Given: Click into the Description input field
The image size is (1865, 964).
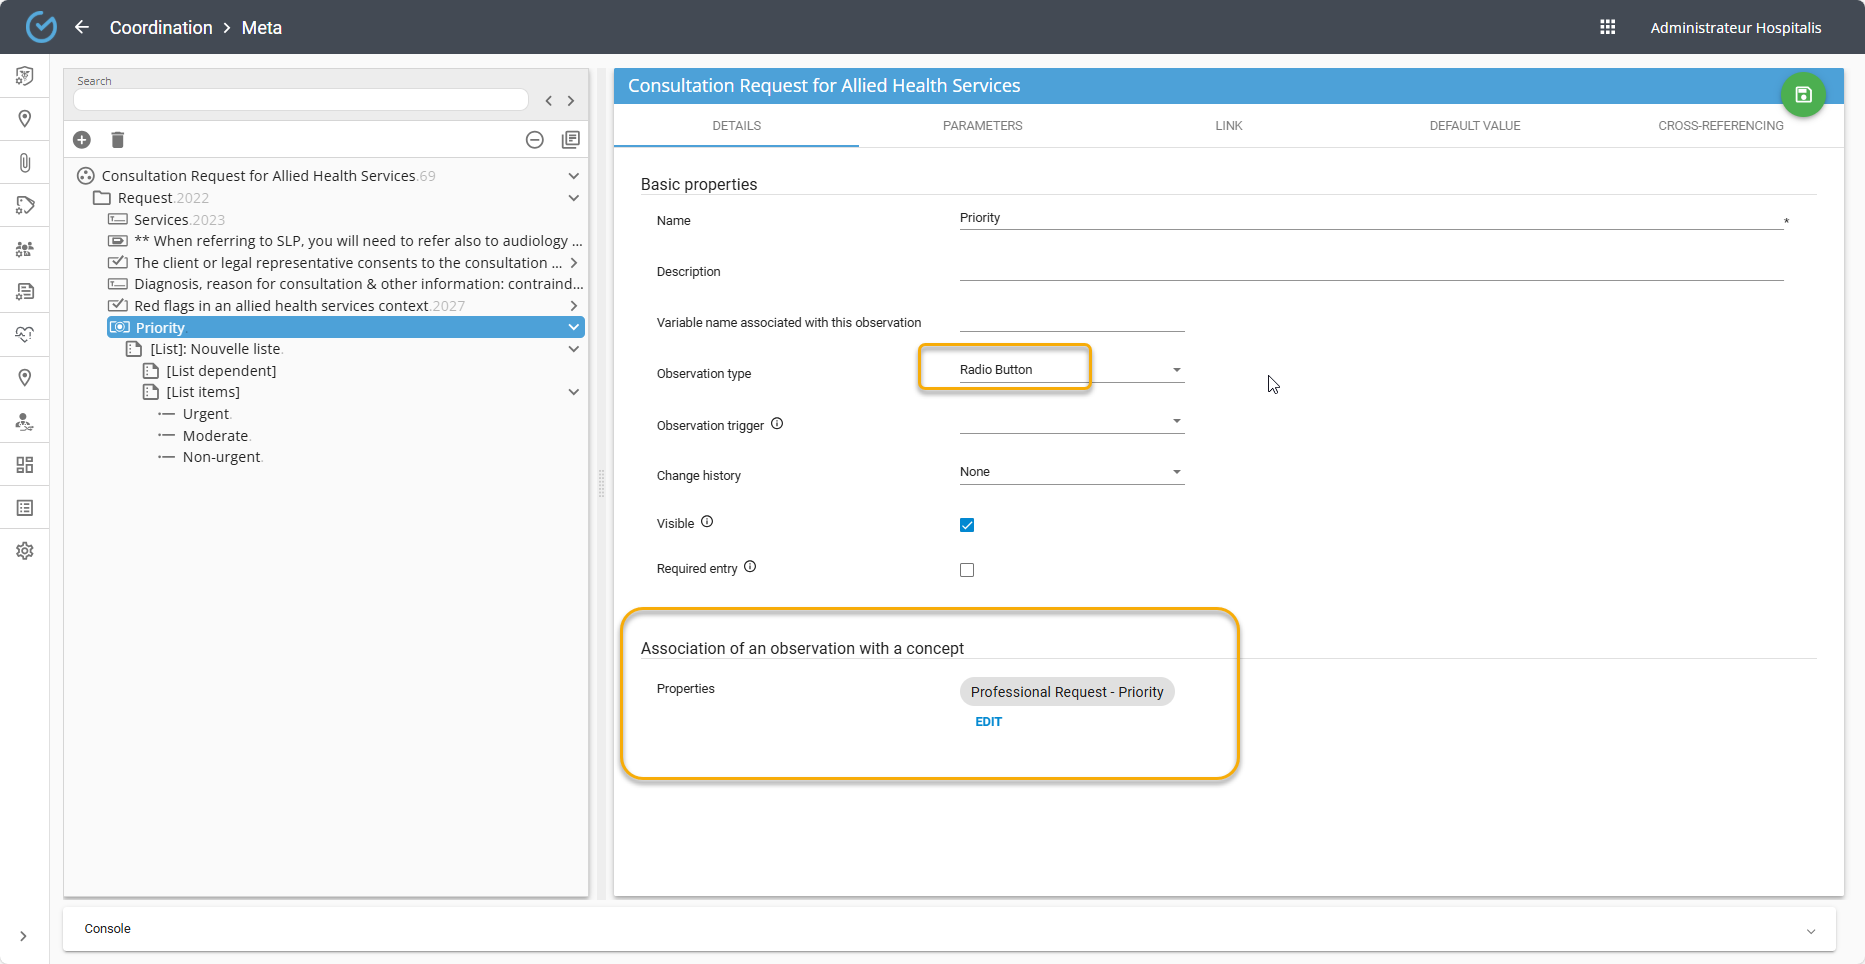Looking at the screenshot, I should pos(1370,270).
